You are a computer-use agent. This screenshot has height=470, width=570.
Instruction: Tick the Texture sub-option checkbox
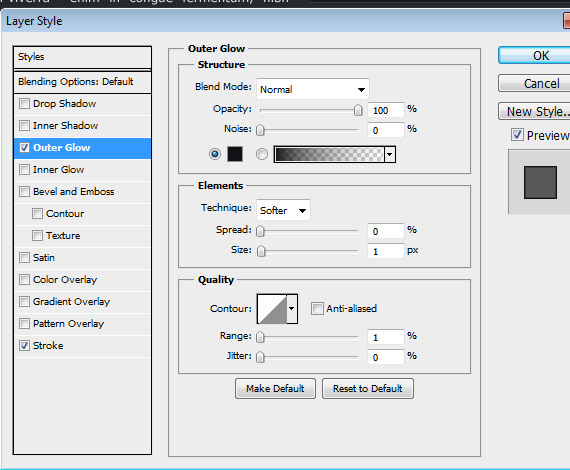tap(37, 236)
